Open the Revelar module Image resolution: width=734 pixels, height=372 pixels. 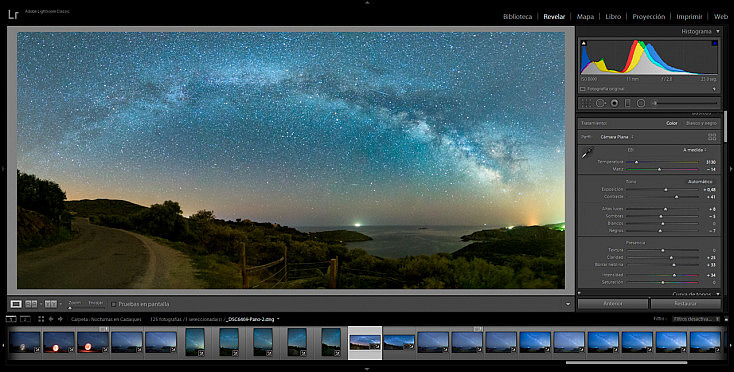[554, 16]
